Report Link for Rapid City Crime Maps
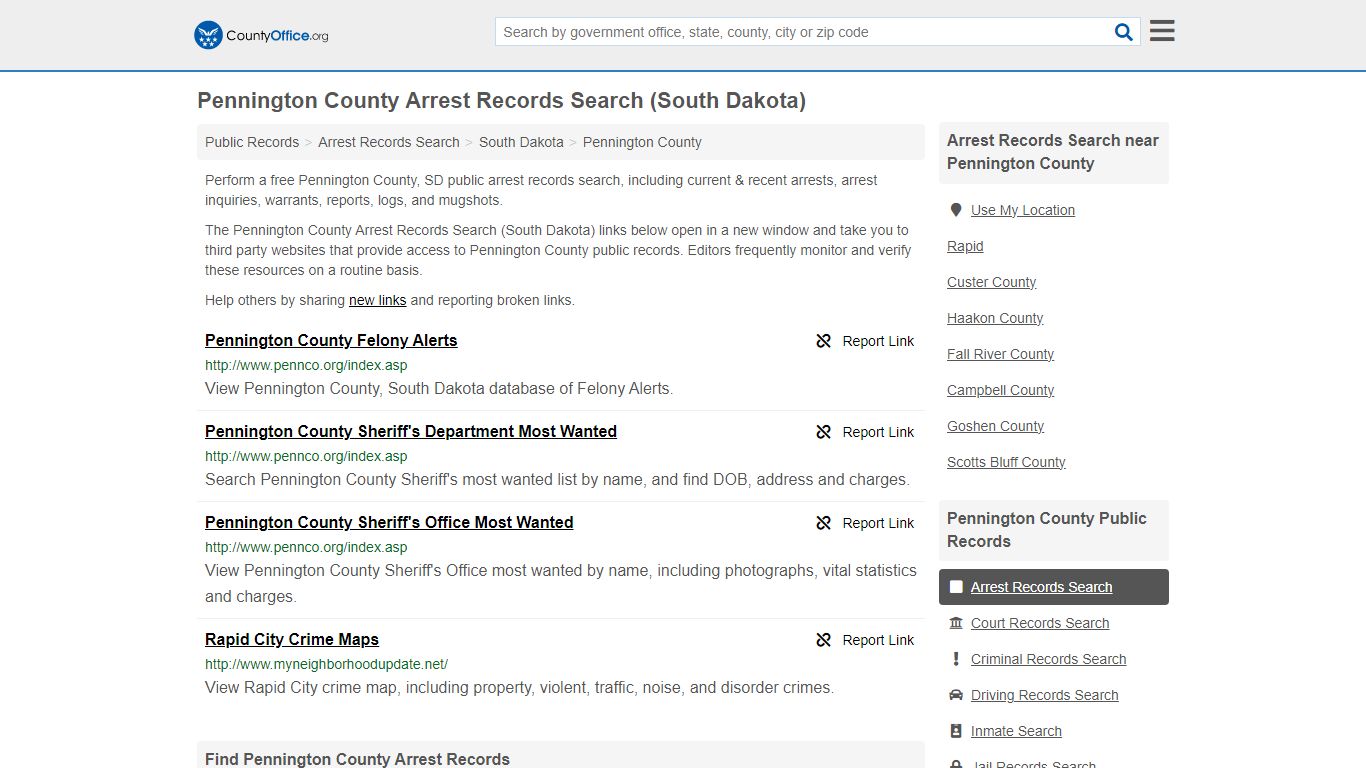The image size is (1366, 768). click(x=878, y=640)
